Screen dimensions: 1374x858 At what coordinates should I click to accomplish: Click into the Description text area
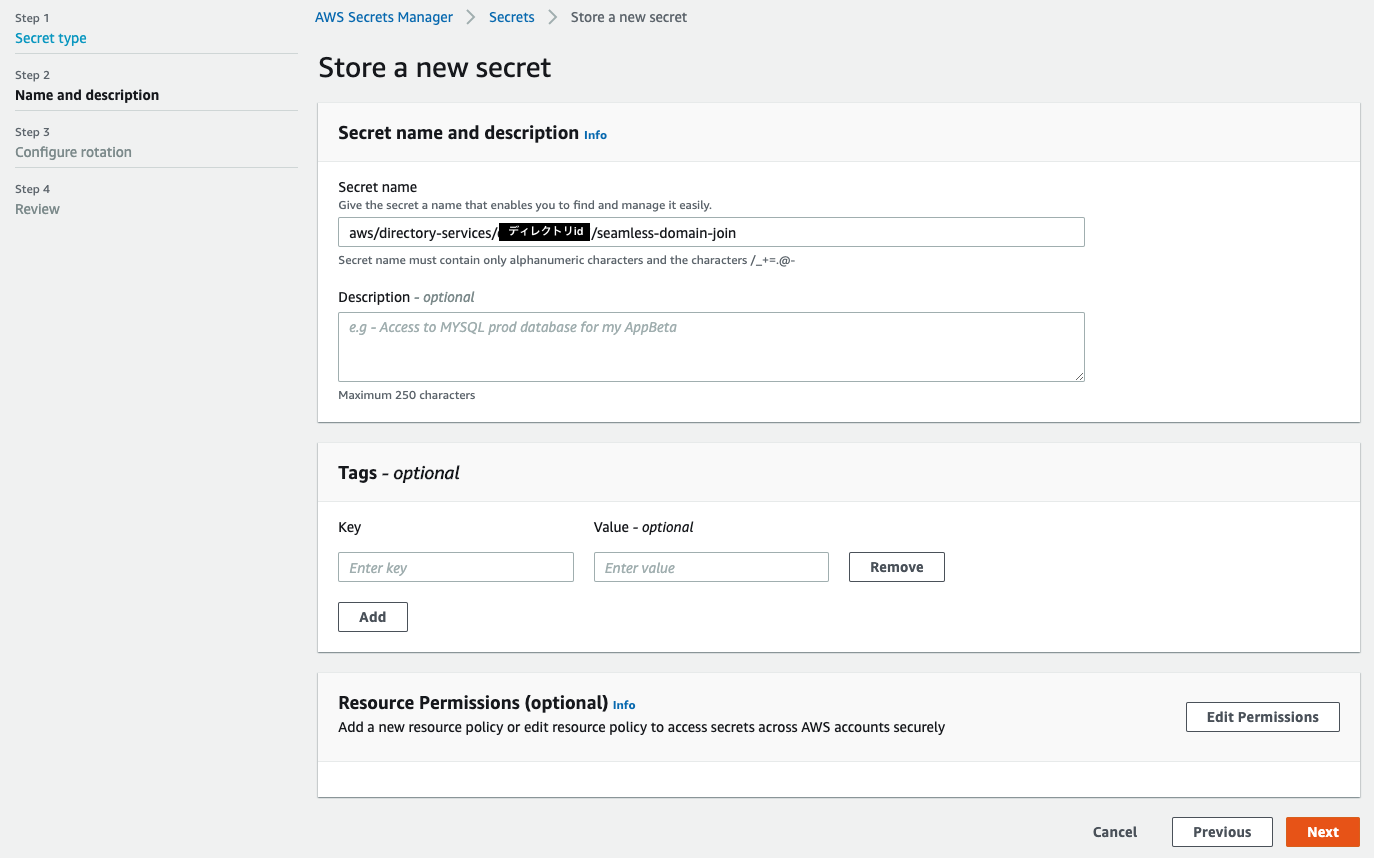coord(710,346)
